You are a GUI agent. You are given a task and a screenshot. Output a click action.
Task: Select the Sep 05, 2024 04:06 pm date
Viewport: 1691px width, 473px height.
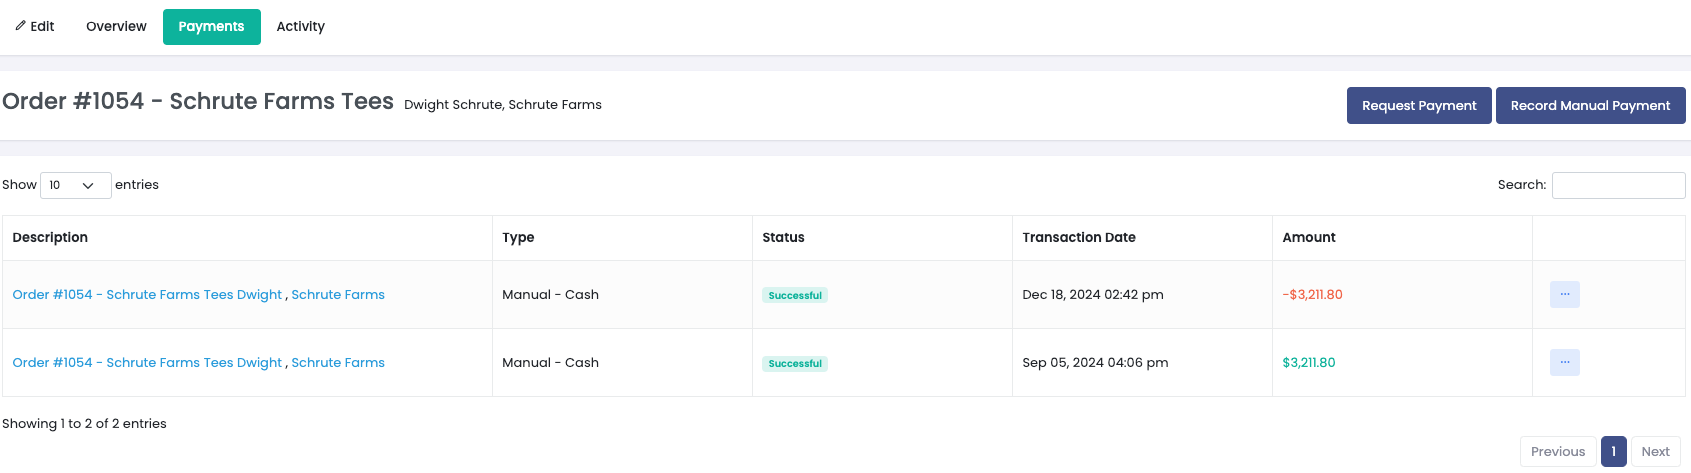(1095, 363)
